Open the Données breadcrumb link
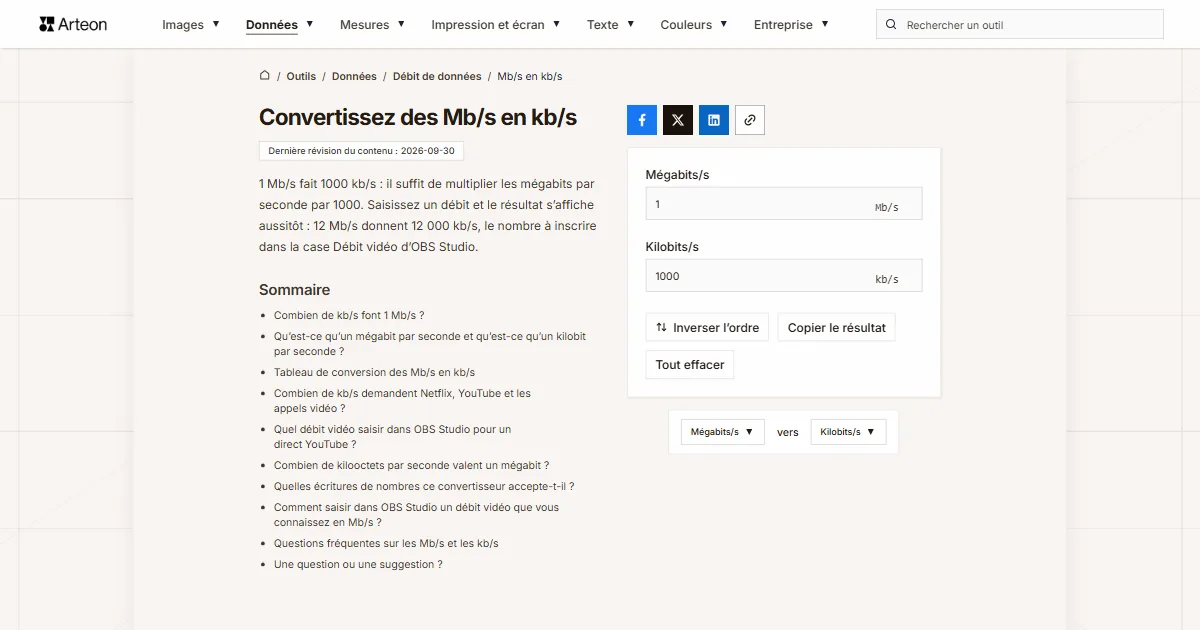This screenshot has height=630, width=1200. [354, 76]
